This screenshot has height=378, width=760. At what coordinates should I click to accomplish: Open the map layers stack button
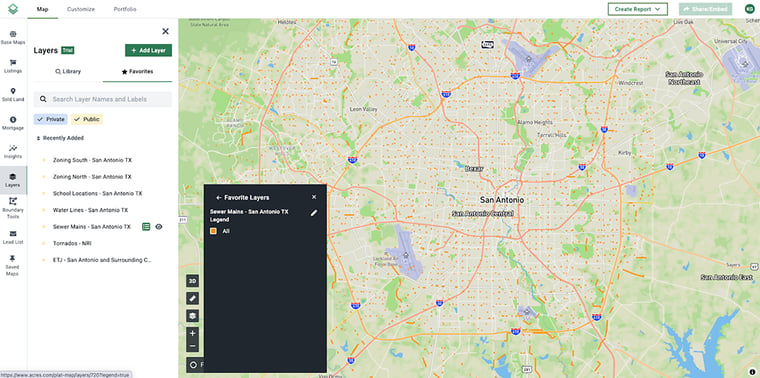point(192,316)
